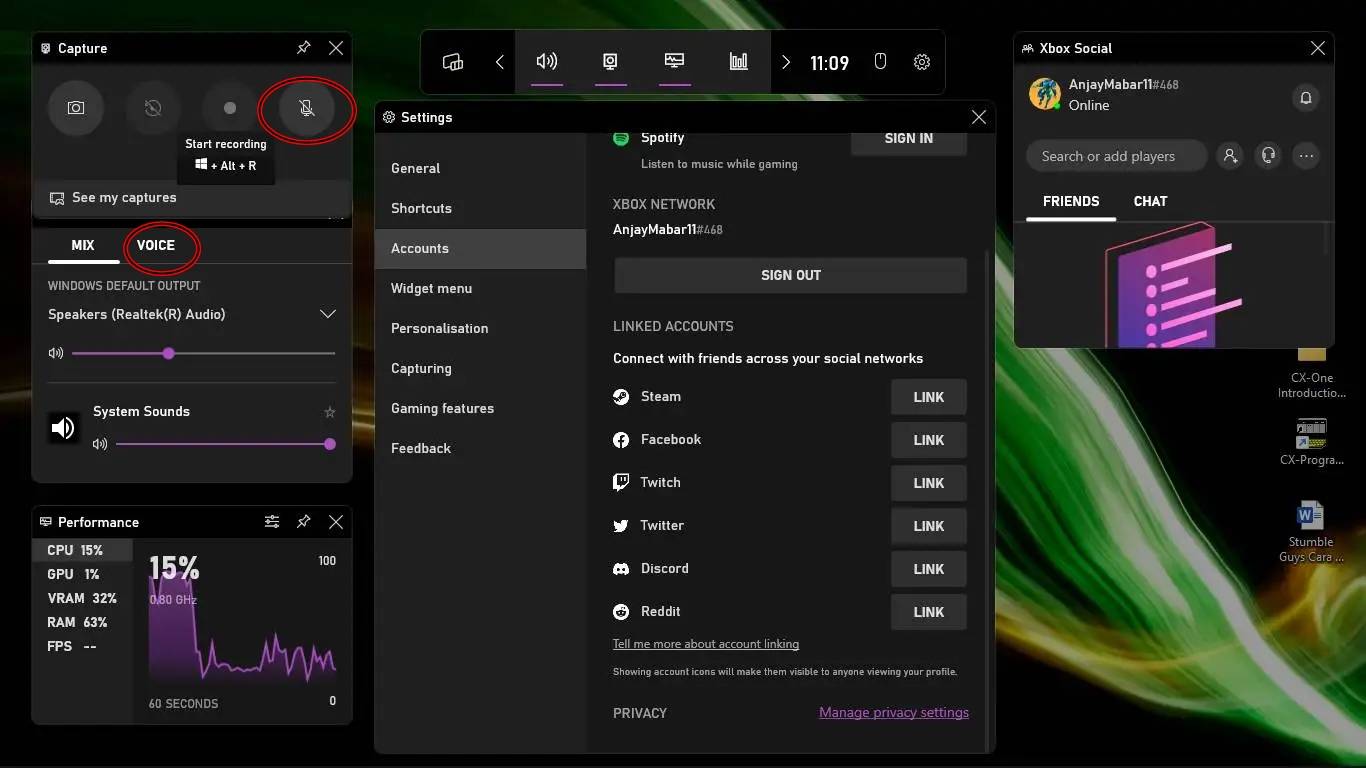This screenshot has height=768, width=1366.
Task: Click the record last 30 seconds icon
Action: pyautogui.click(x=153, y=108)
